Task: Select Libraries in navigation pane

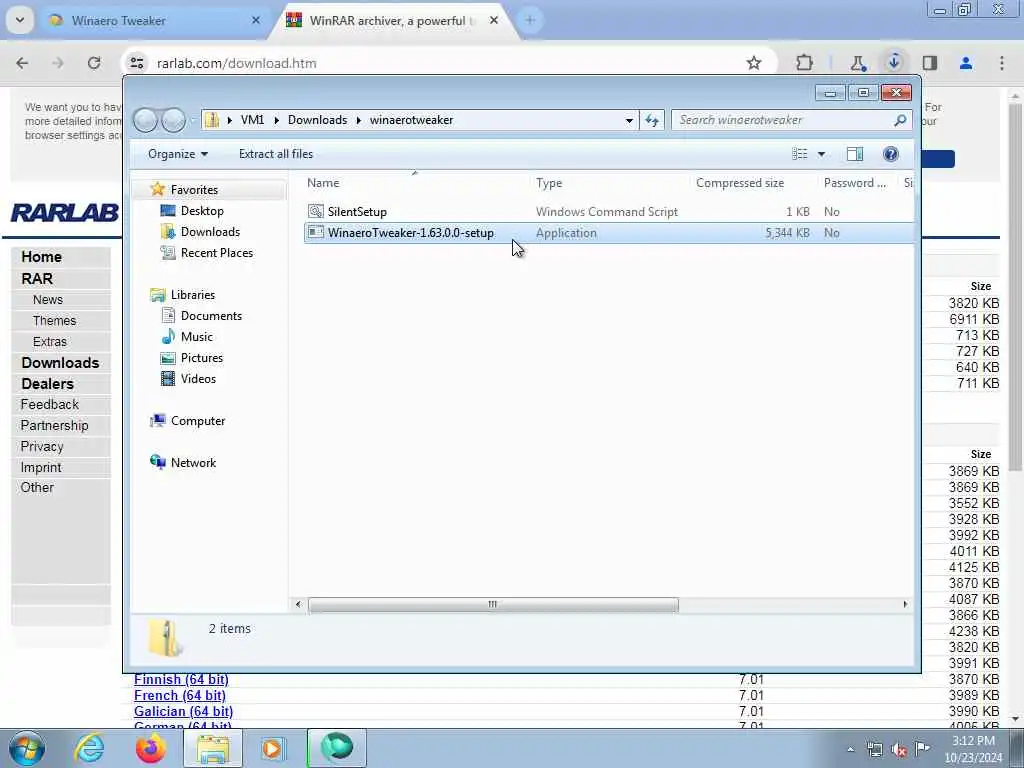Action: [x=193, y=295]
